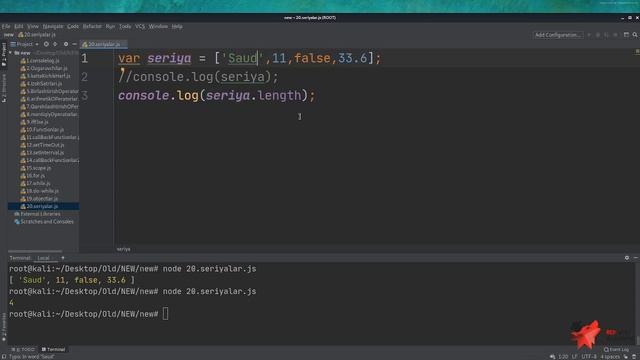The image size is (640, 360).
Task: Click the 4 spaces indent status widget
Action: click(610, 357)
